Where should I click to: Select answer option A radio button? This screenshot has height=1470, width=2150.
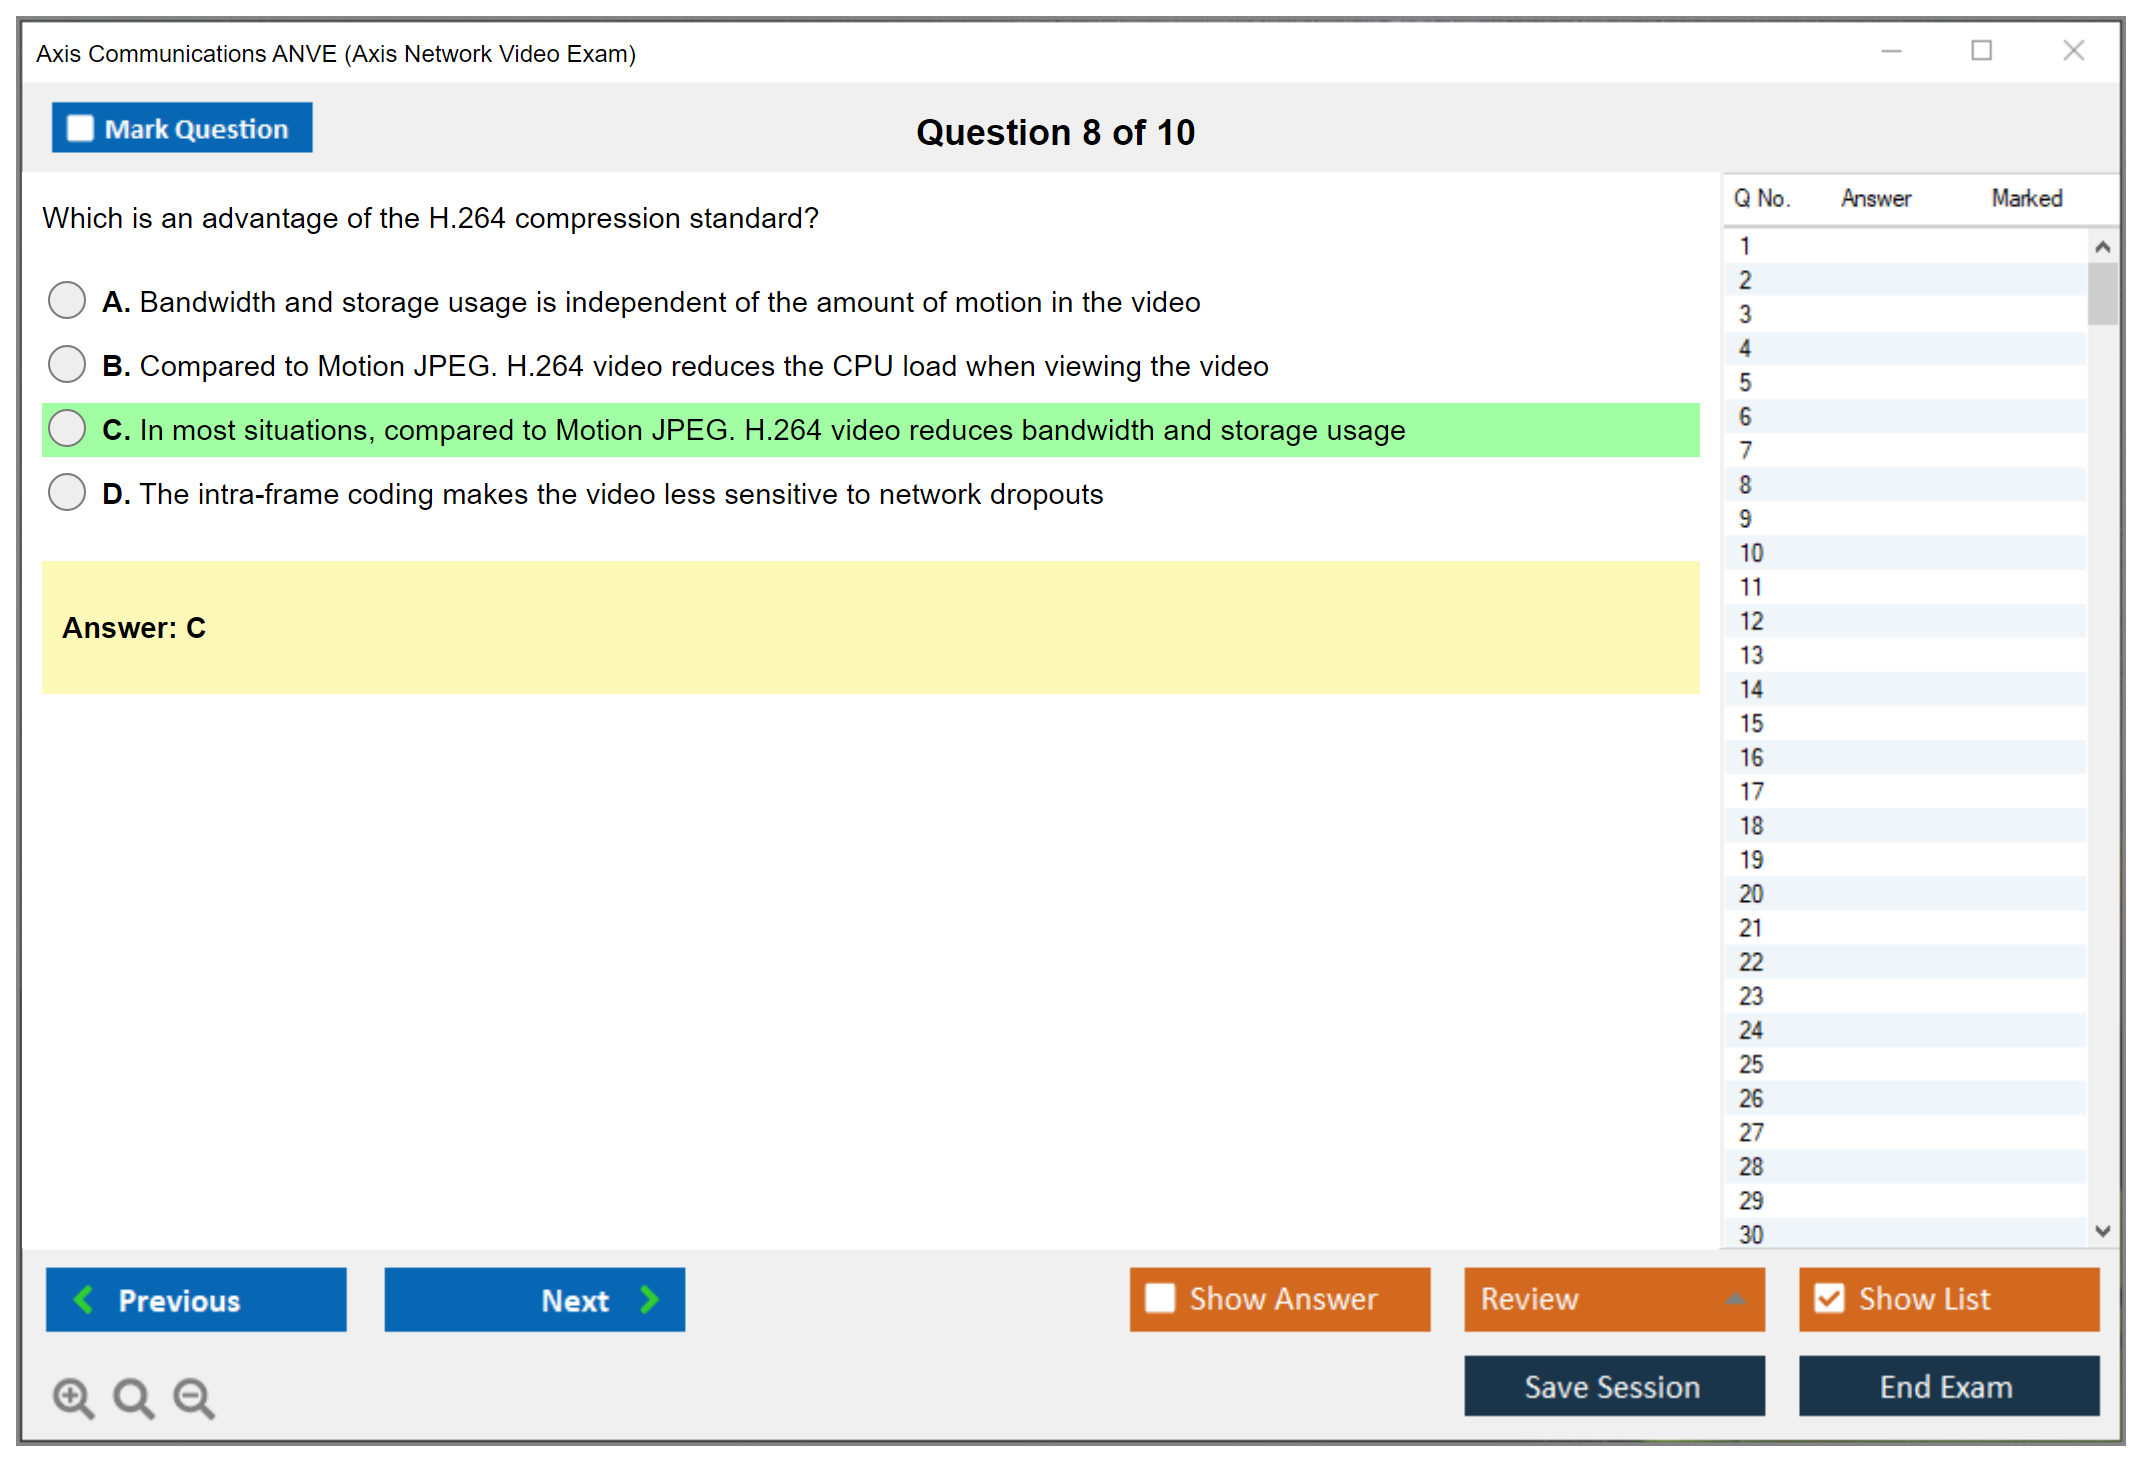pos(67,300)
